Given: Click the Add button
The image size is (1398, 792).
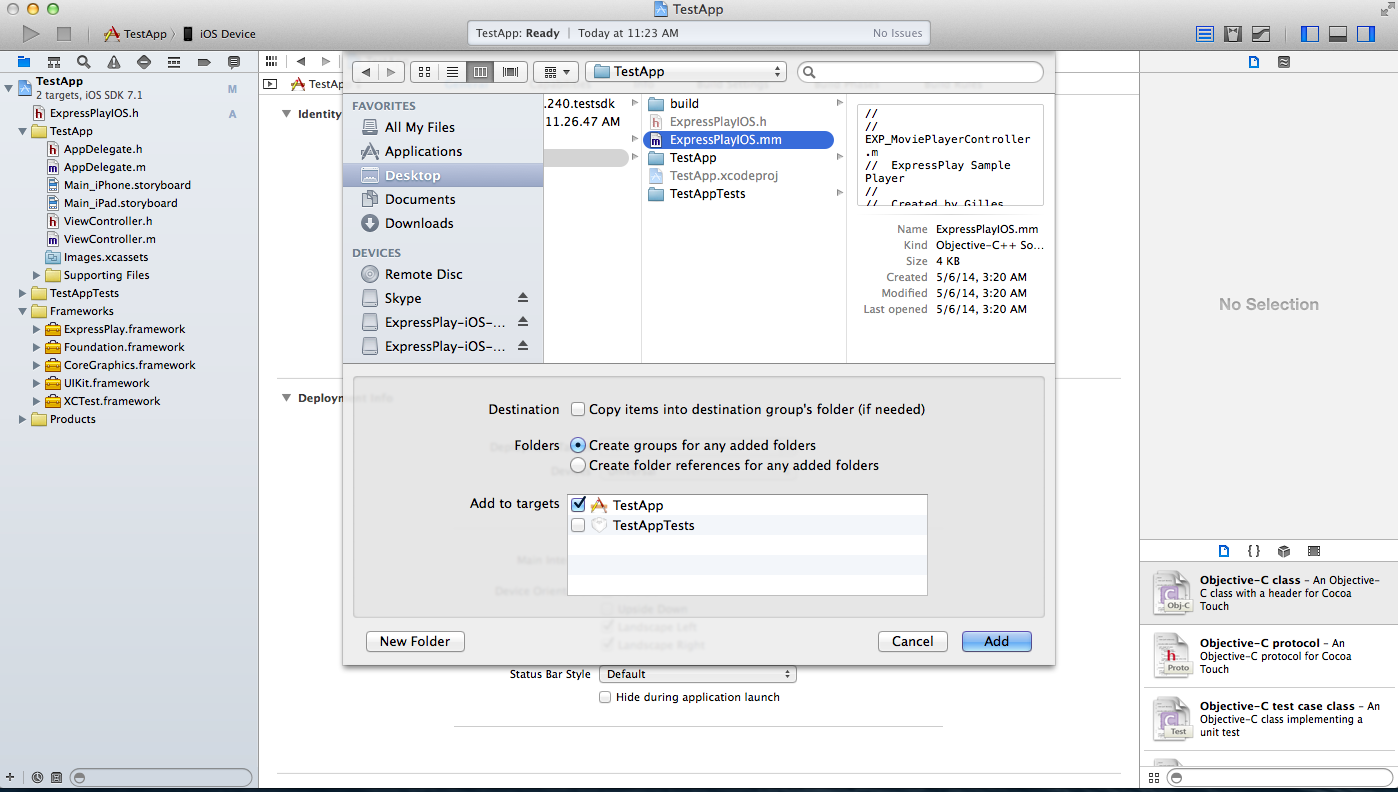Looking at the screenshot, I should 996,641.
